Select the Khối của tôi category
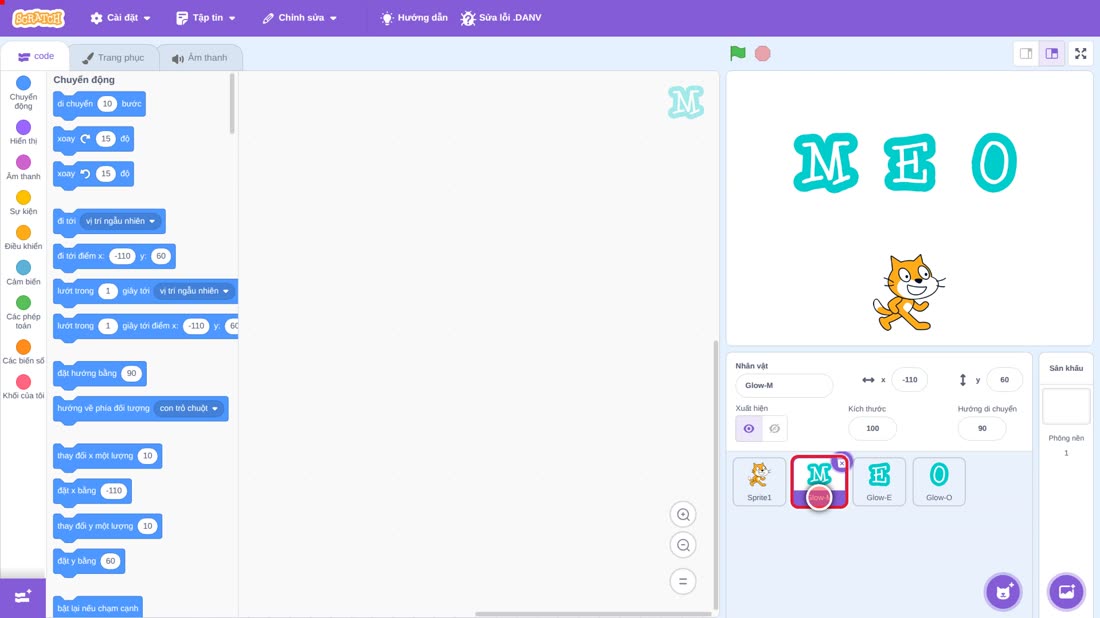 (23, 387)
